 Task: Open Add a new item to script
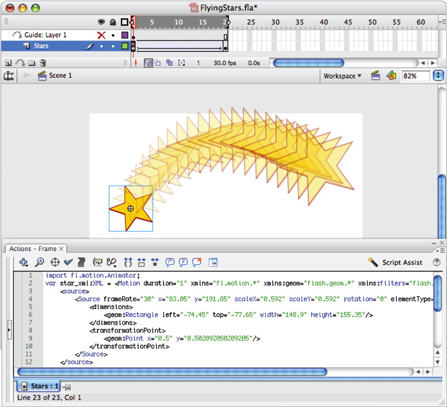tap(23, 262)
